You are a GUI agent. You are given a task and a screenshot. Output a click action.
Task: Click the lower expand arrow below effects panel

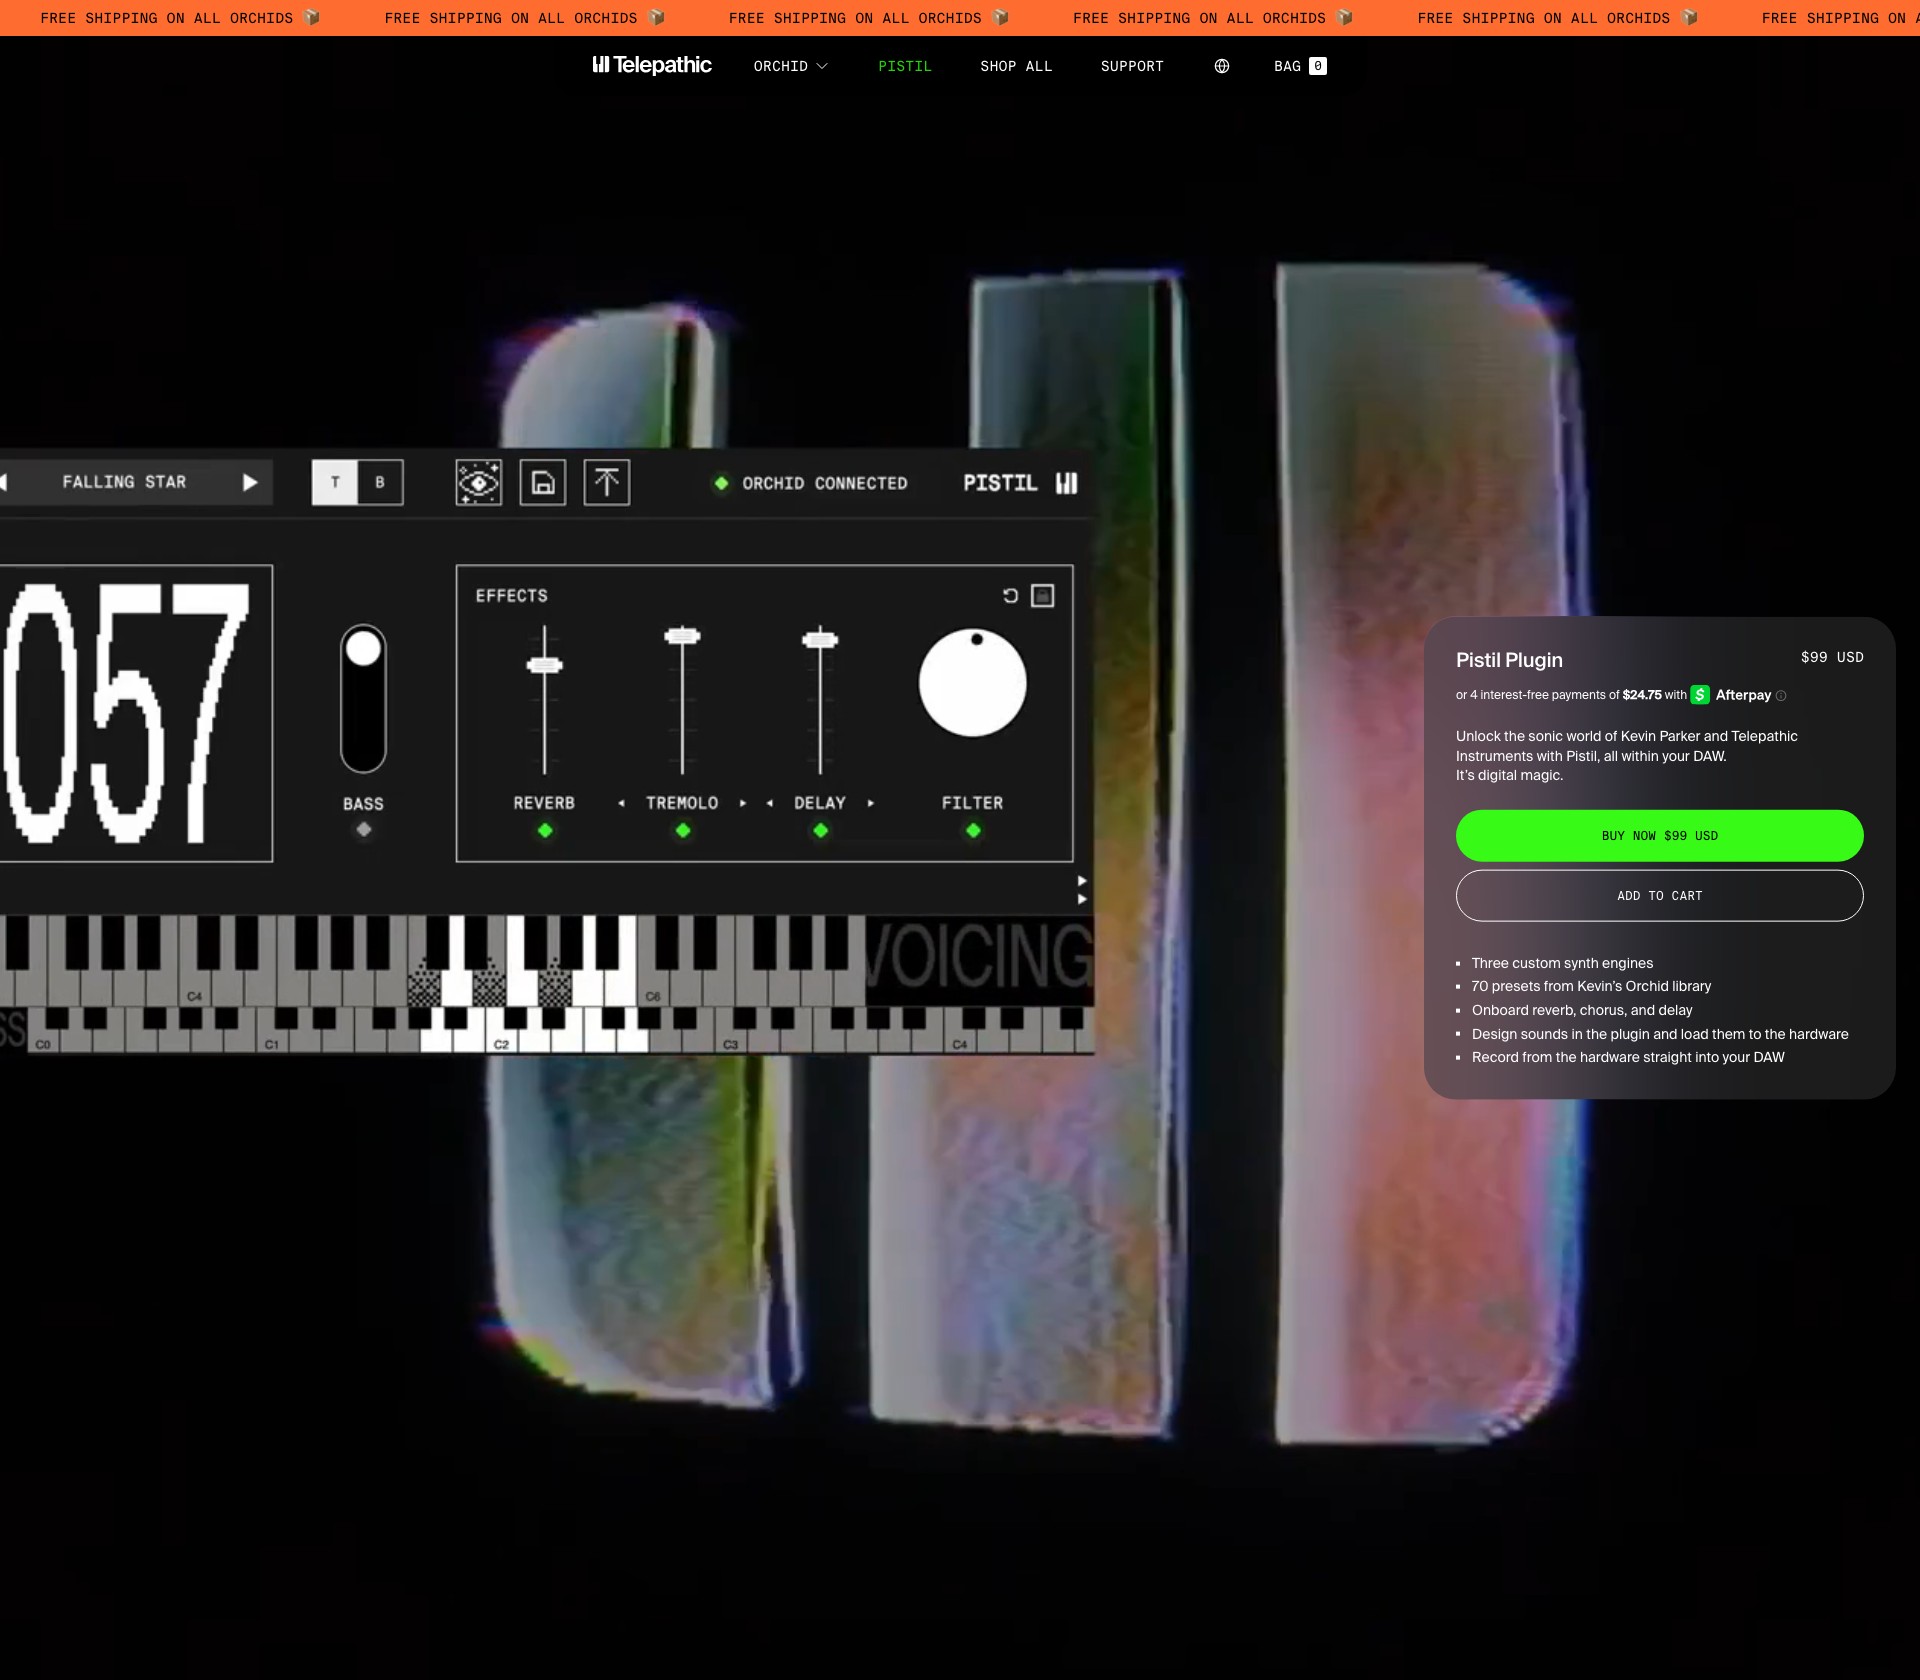pos(1082,899)
